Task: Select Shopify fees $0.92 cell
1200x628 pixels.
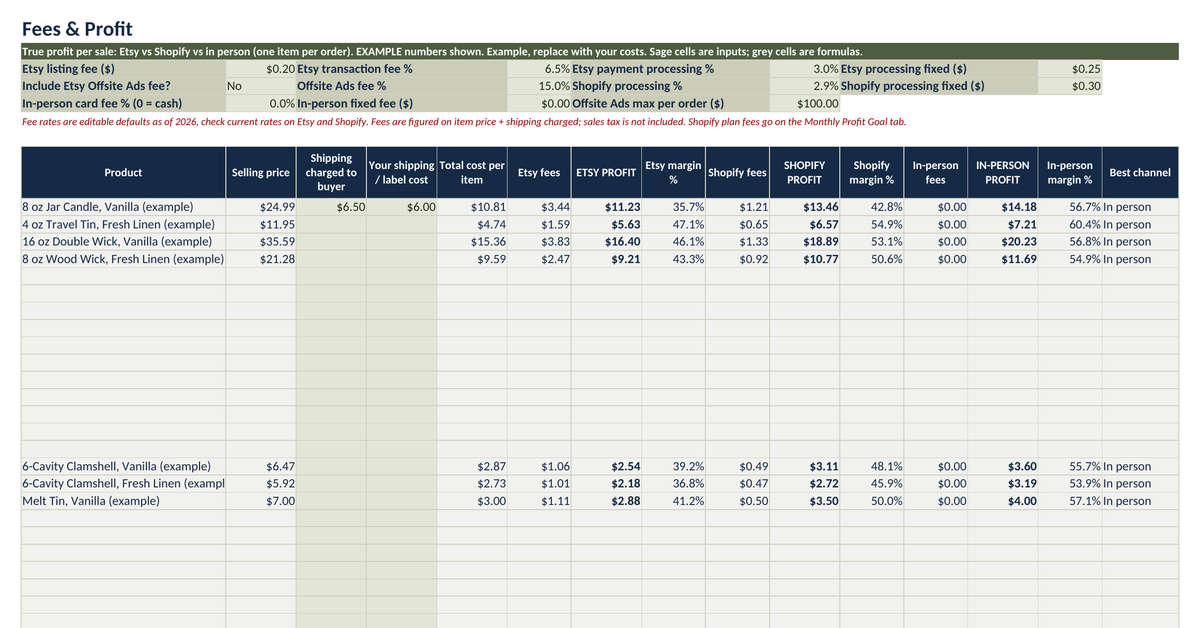Action: 738,259
